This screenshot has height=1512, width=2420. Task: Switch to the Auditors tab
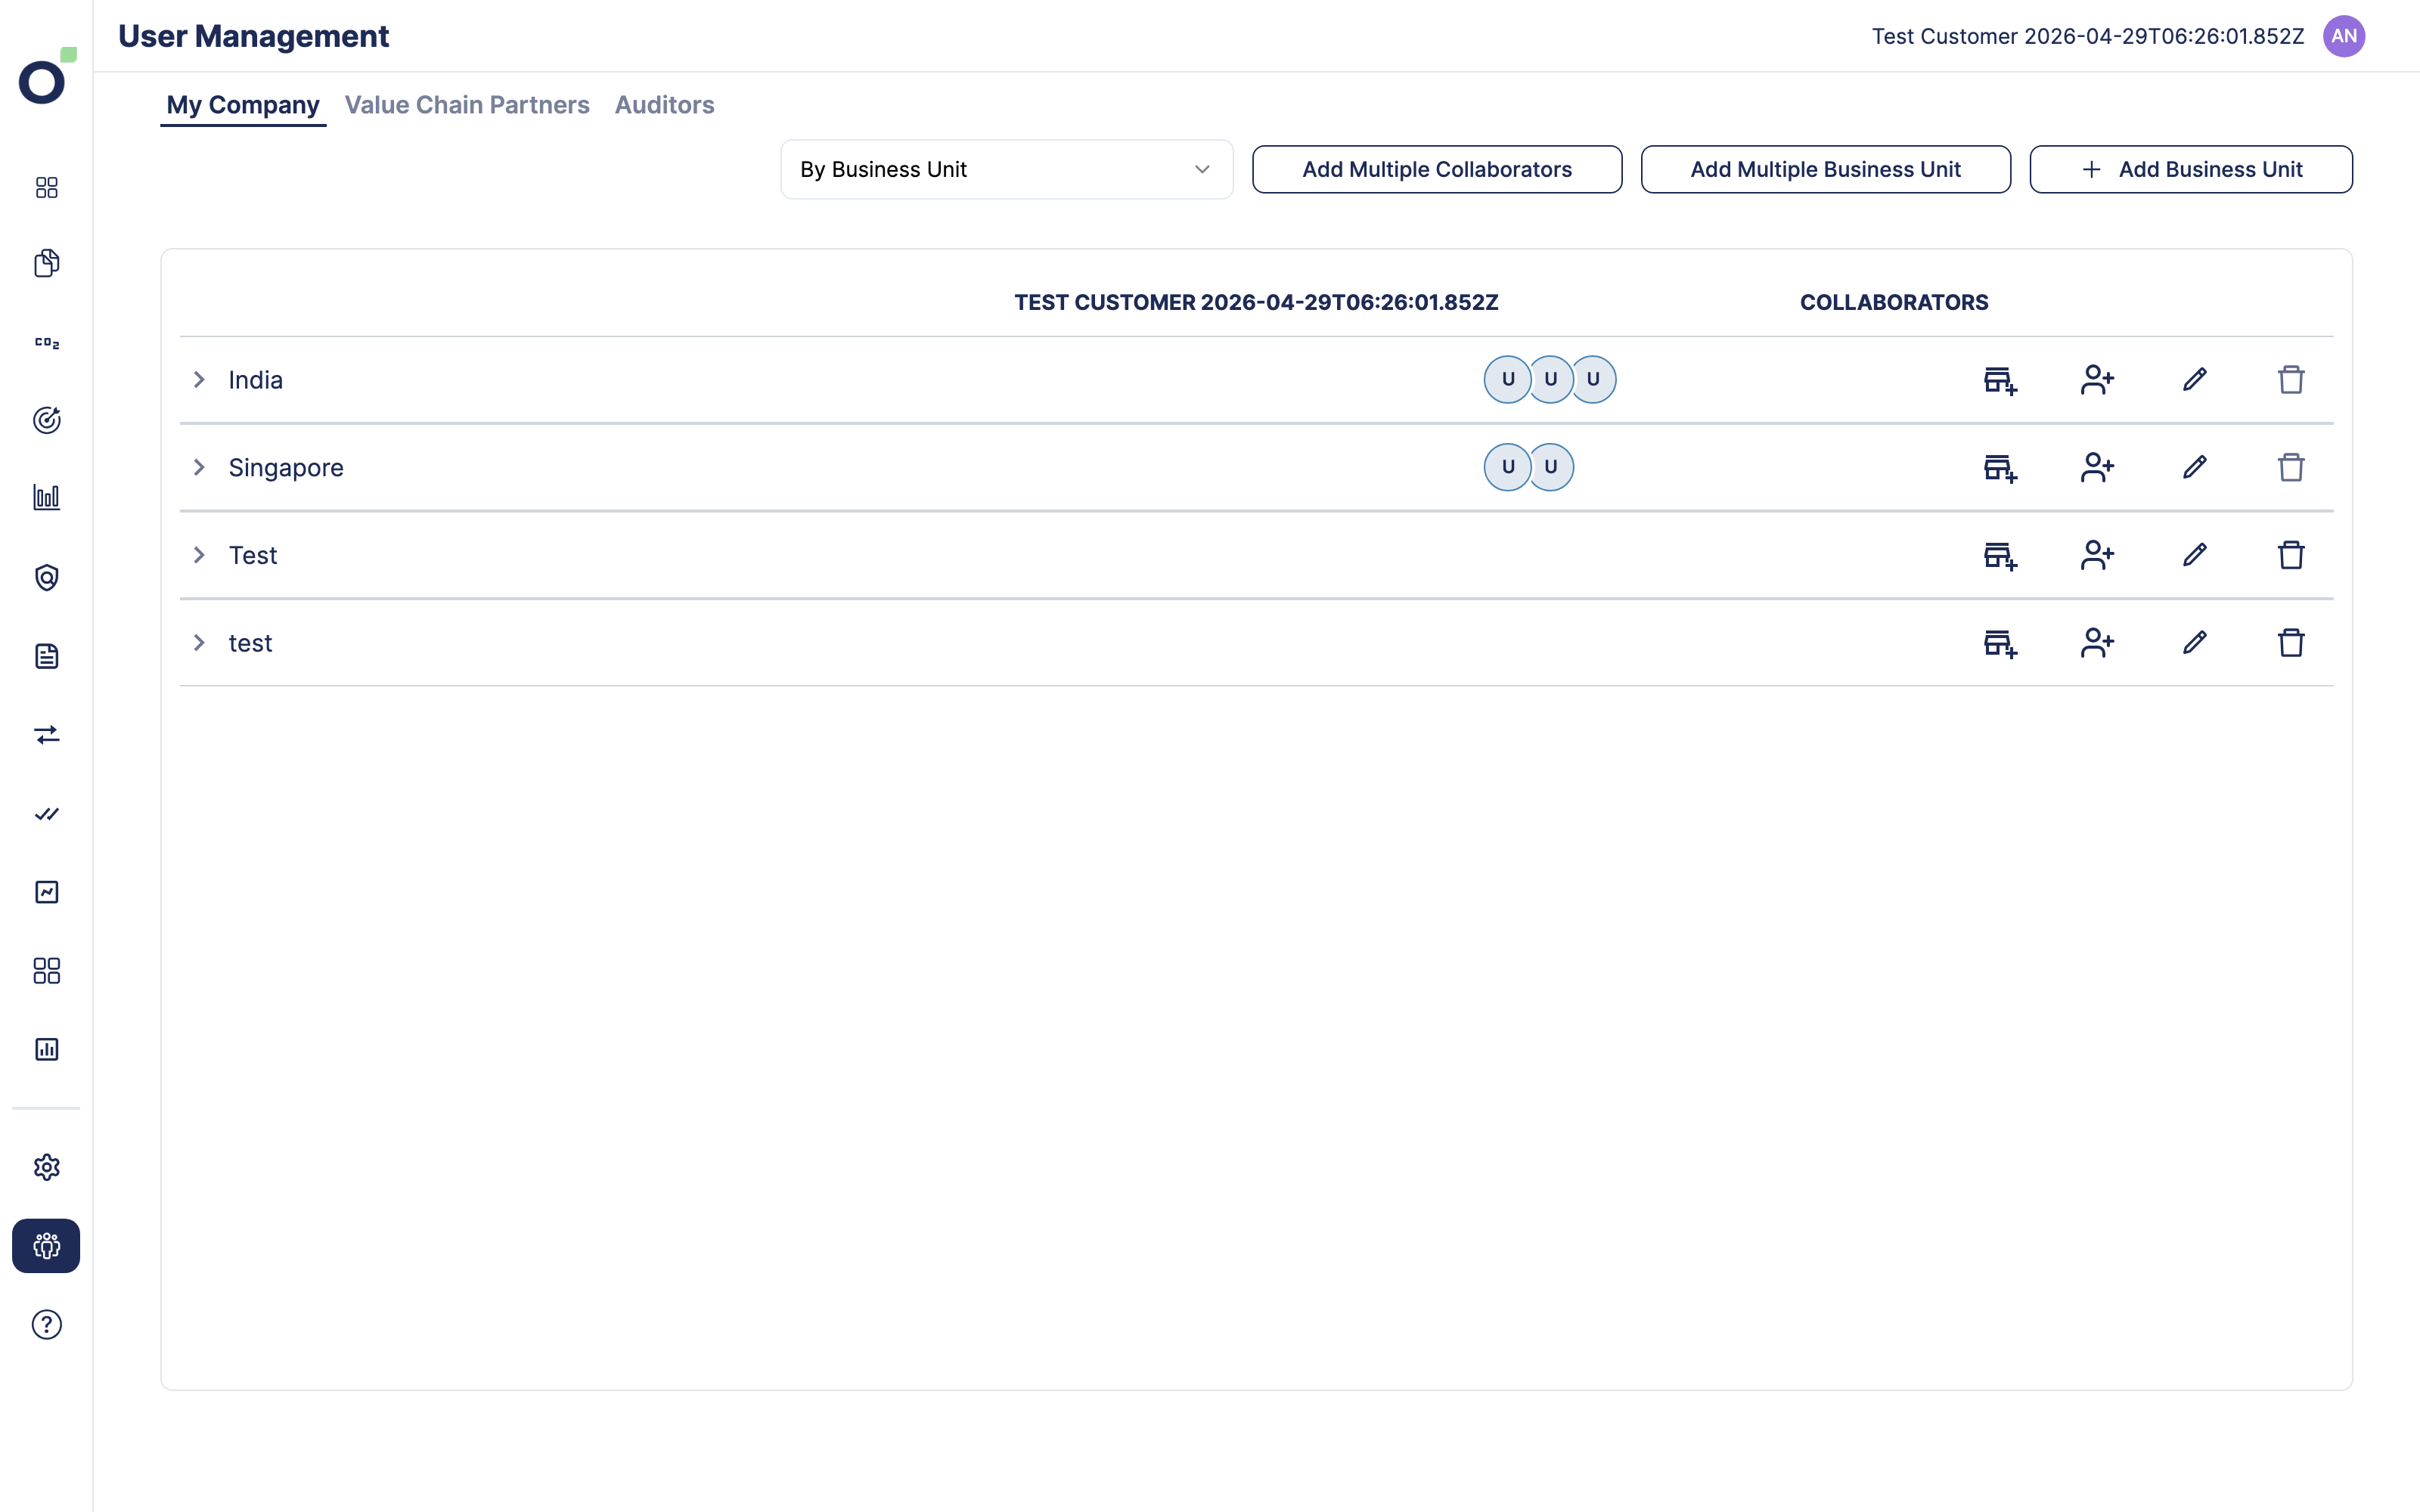pos(664,105)
